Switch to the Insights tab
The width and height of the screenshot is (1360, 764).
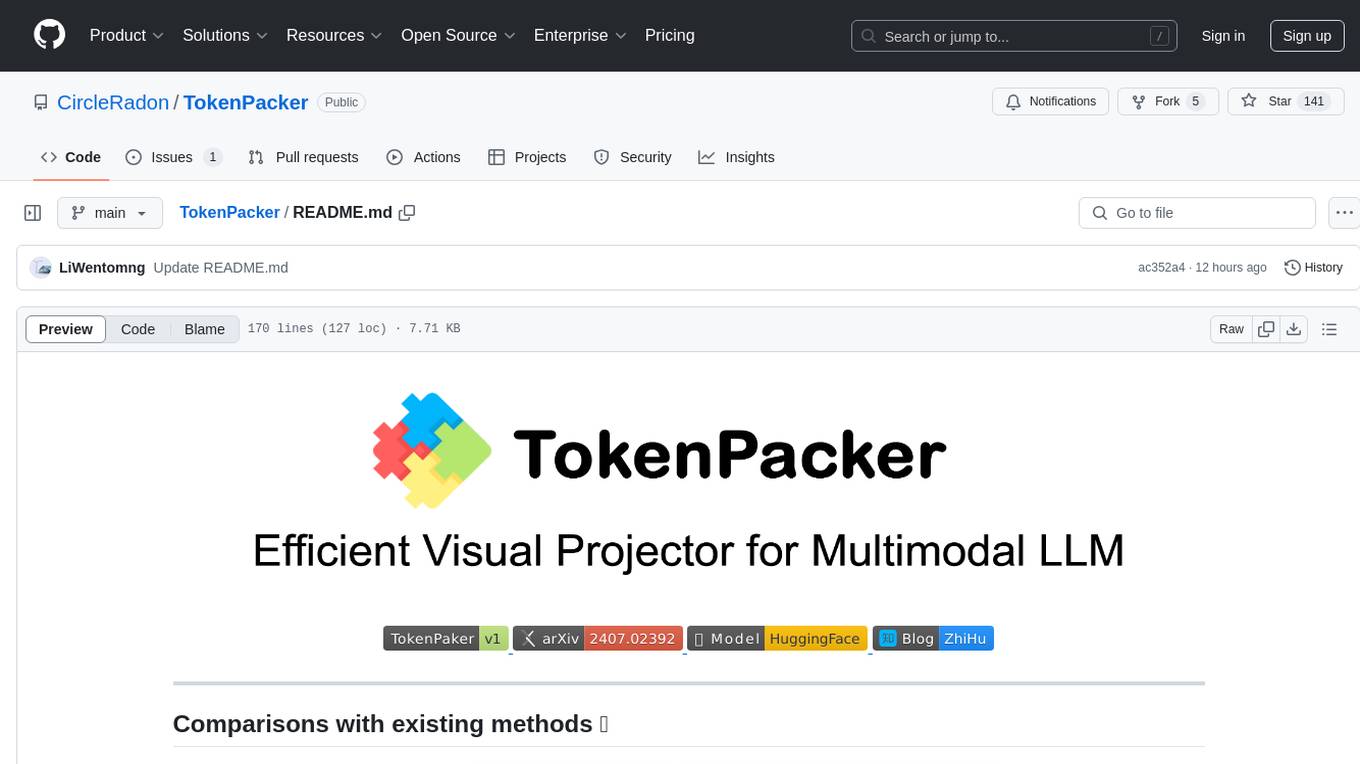736,157
